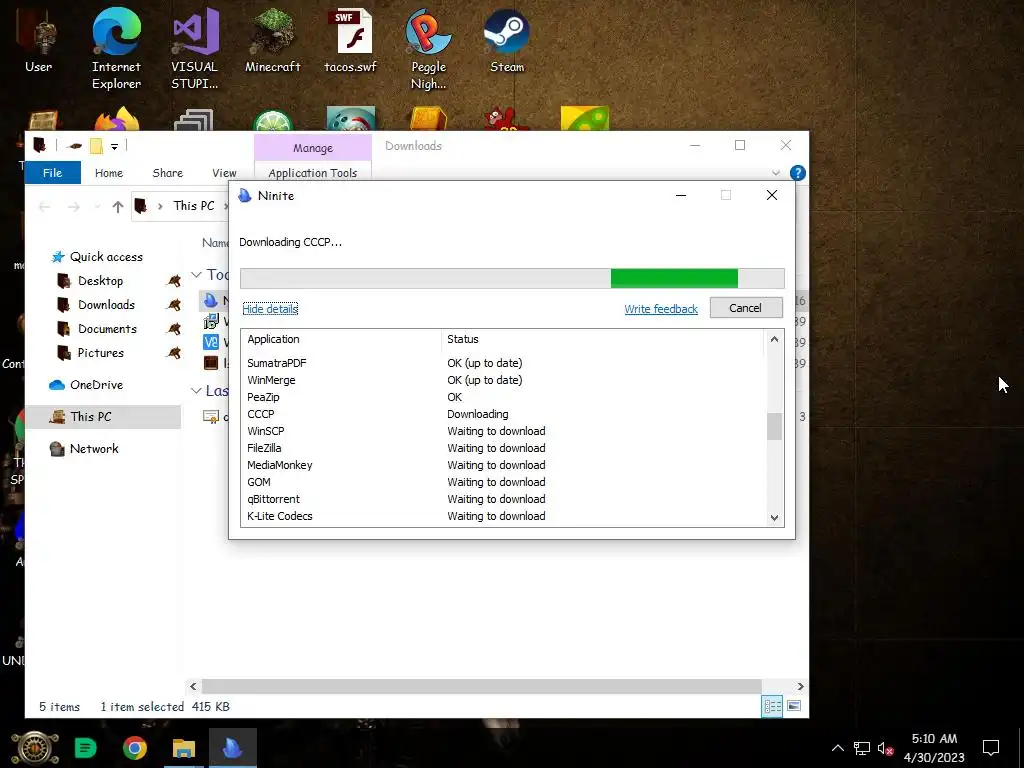This screenshot has width=1024, height=768.
Task: Select the VISUAL STUPI... desktop shortcut
Action: coord(195,50)
